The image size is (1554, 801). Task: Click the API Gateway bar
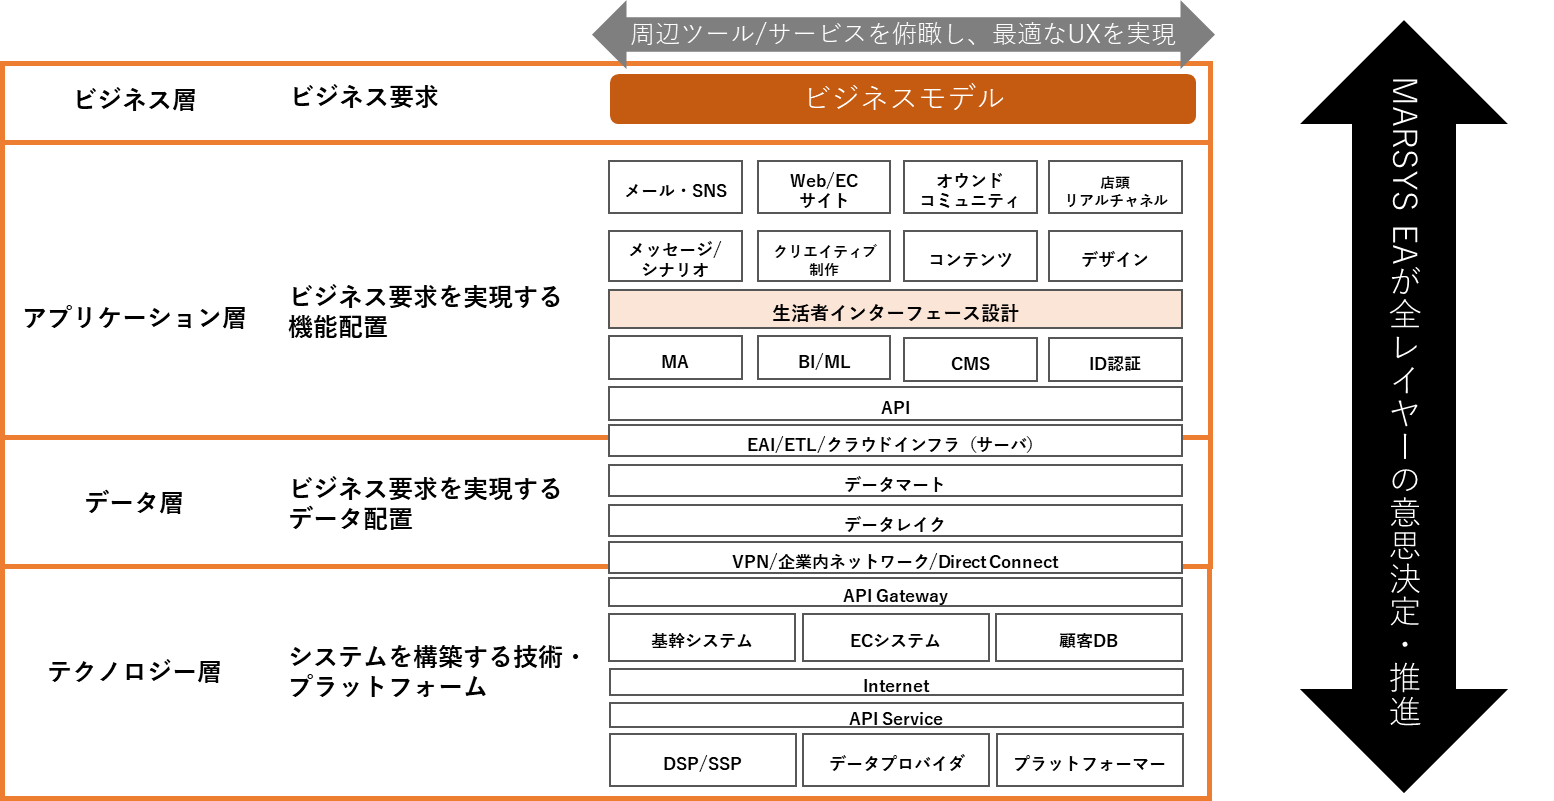(x=895, y=593)
